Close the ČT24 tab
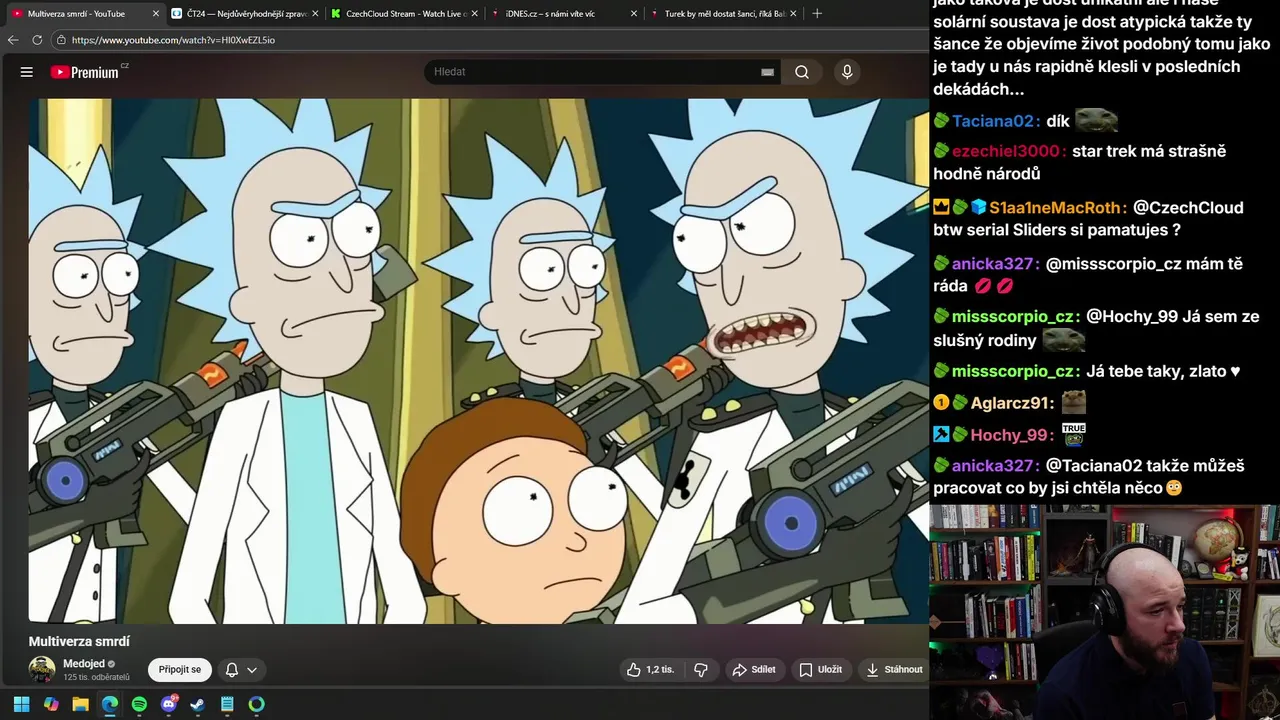Image resolution: width=1280 pixels, height=720 pixels. point(315,14)
